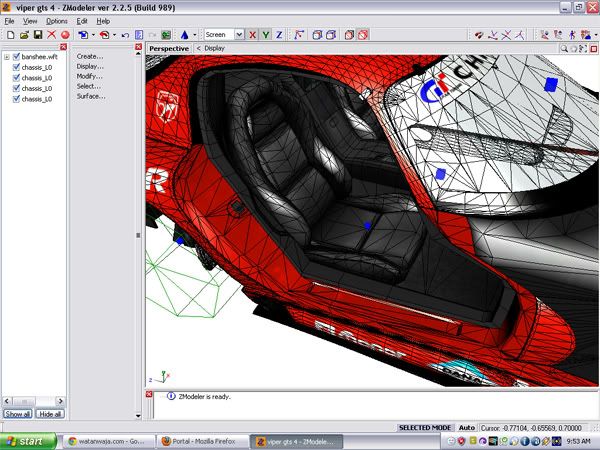Screen dimensions: 600x450
Task: Click the New file toolbar icon
Action: click(9, 35)
